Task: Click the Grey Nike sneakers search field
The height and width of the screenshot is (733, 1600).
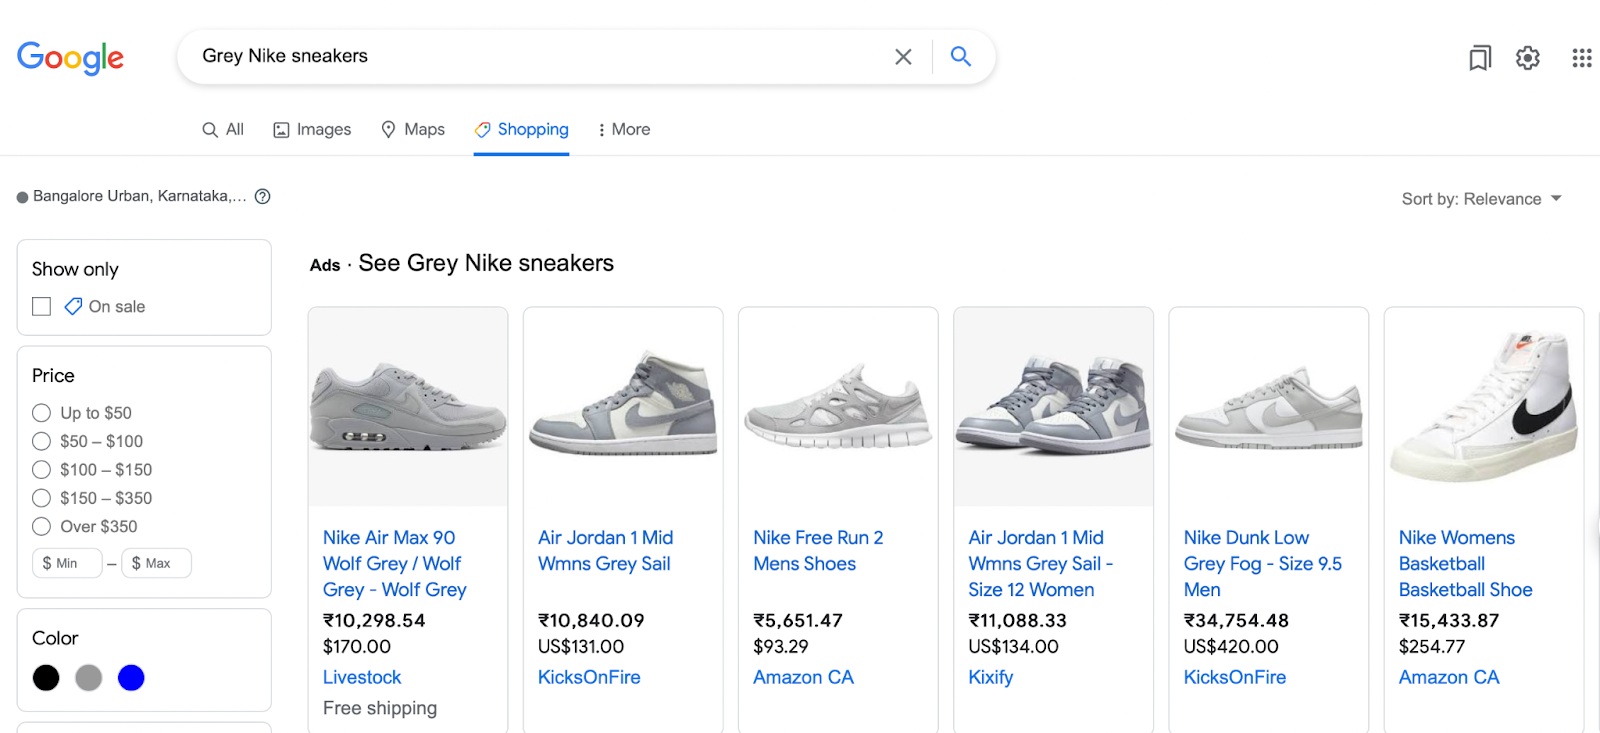Action: [540, 56]
